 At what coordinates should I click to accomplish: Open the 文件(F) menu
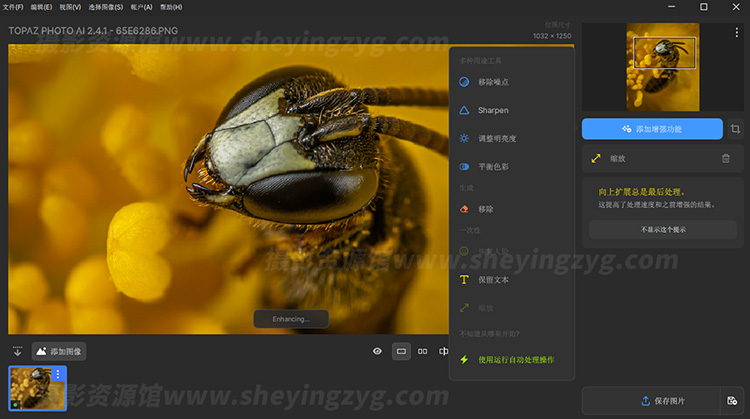[x=12, y=7]
